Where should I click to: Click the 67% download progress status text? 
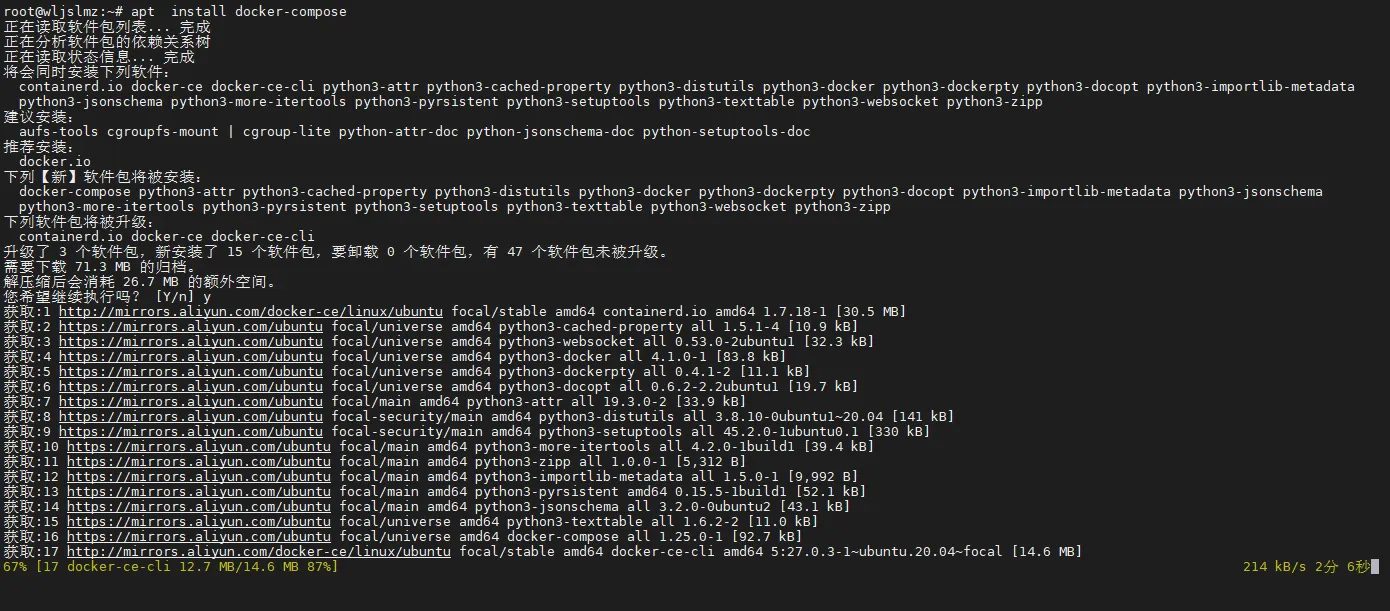170,567
